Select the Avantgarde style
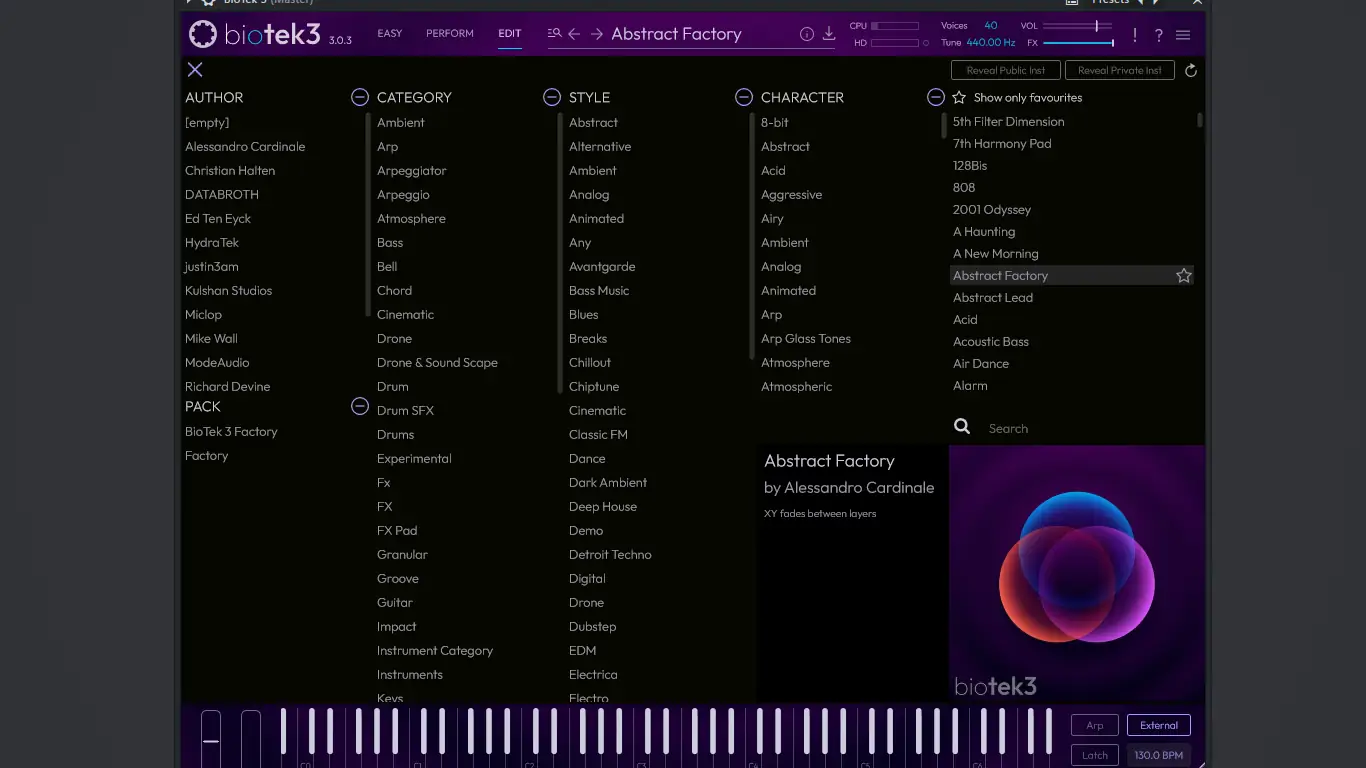 pos(602,266)
